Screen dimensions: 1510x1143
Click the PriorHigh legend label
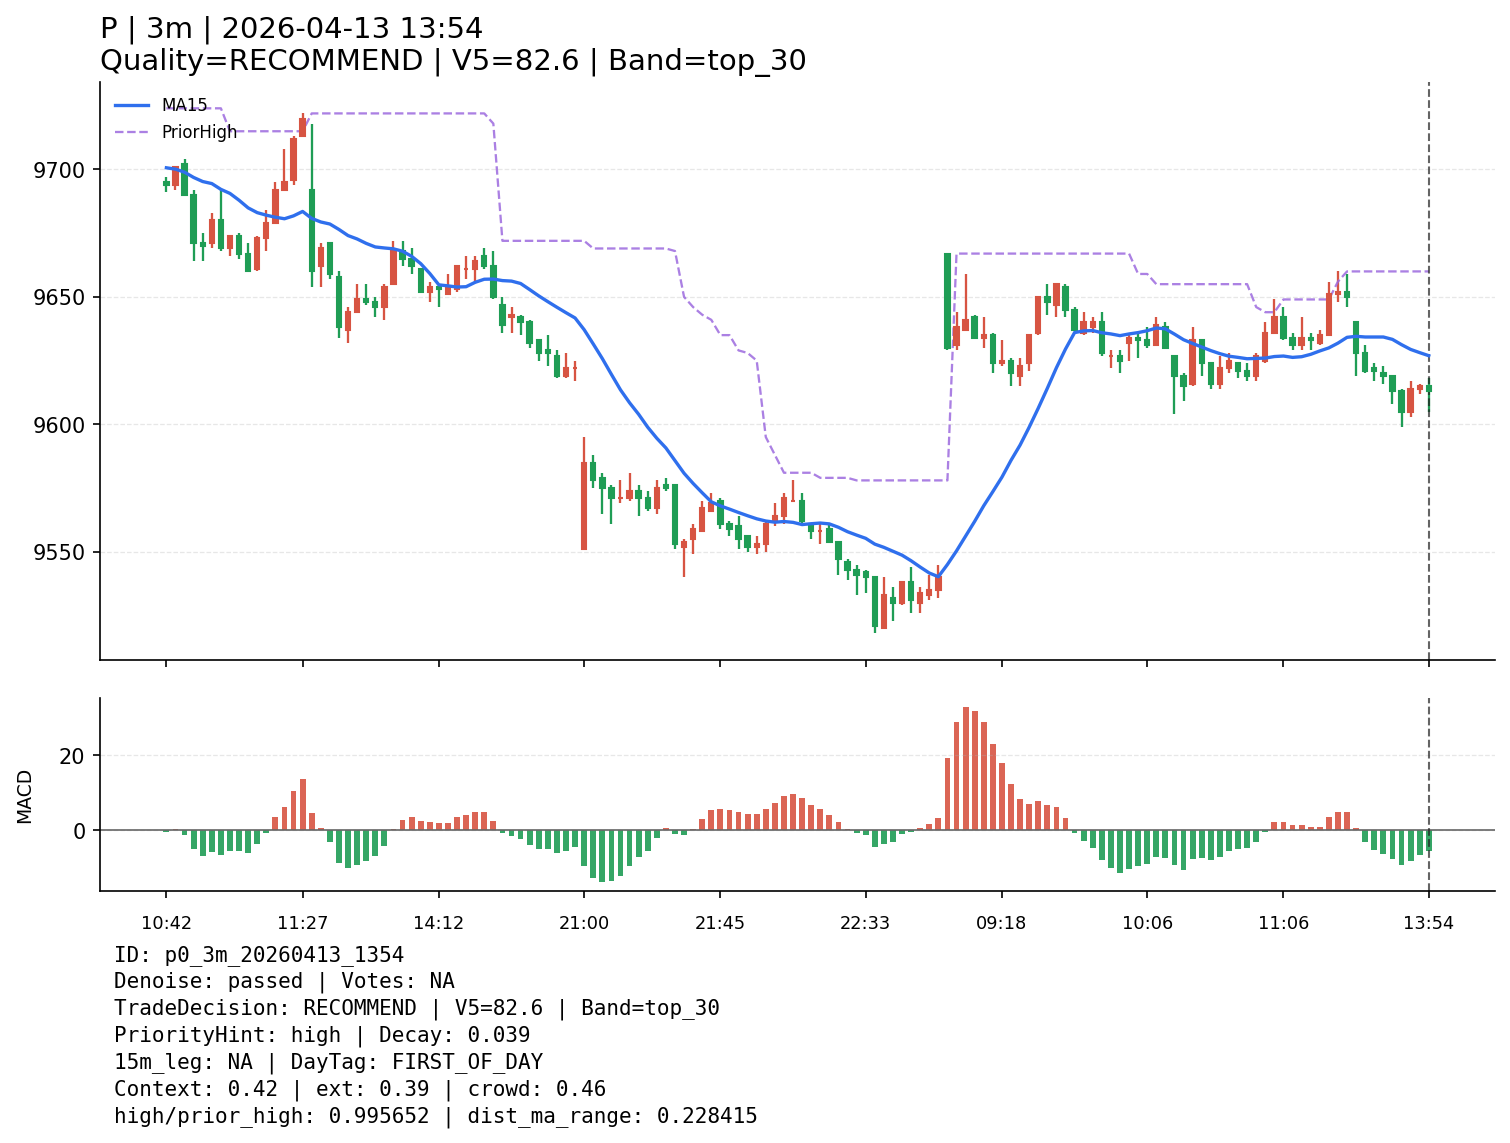pos(199,132)
